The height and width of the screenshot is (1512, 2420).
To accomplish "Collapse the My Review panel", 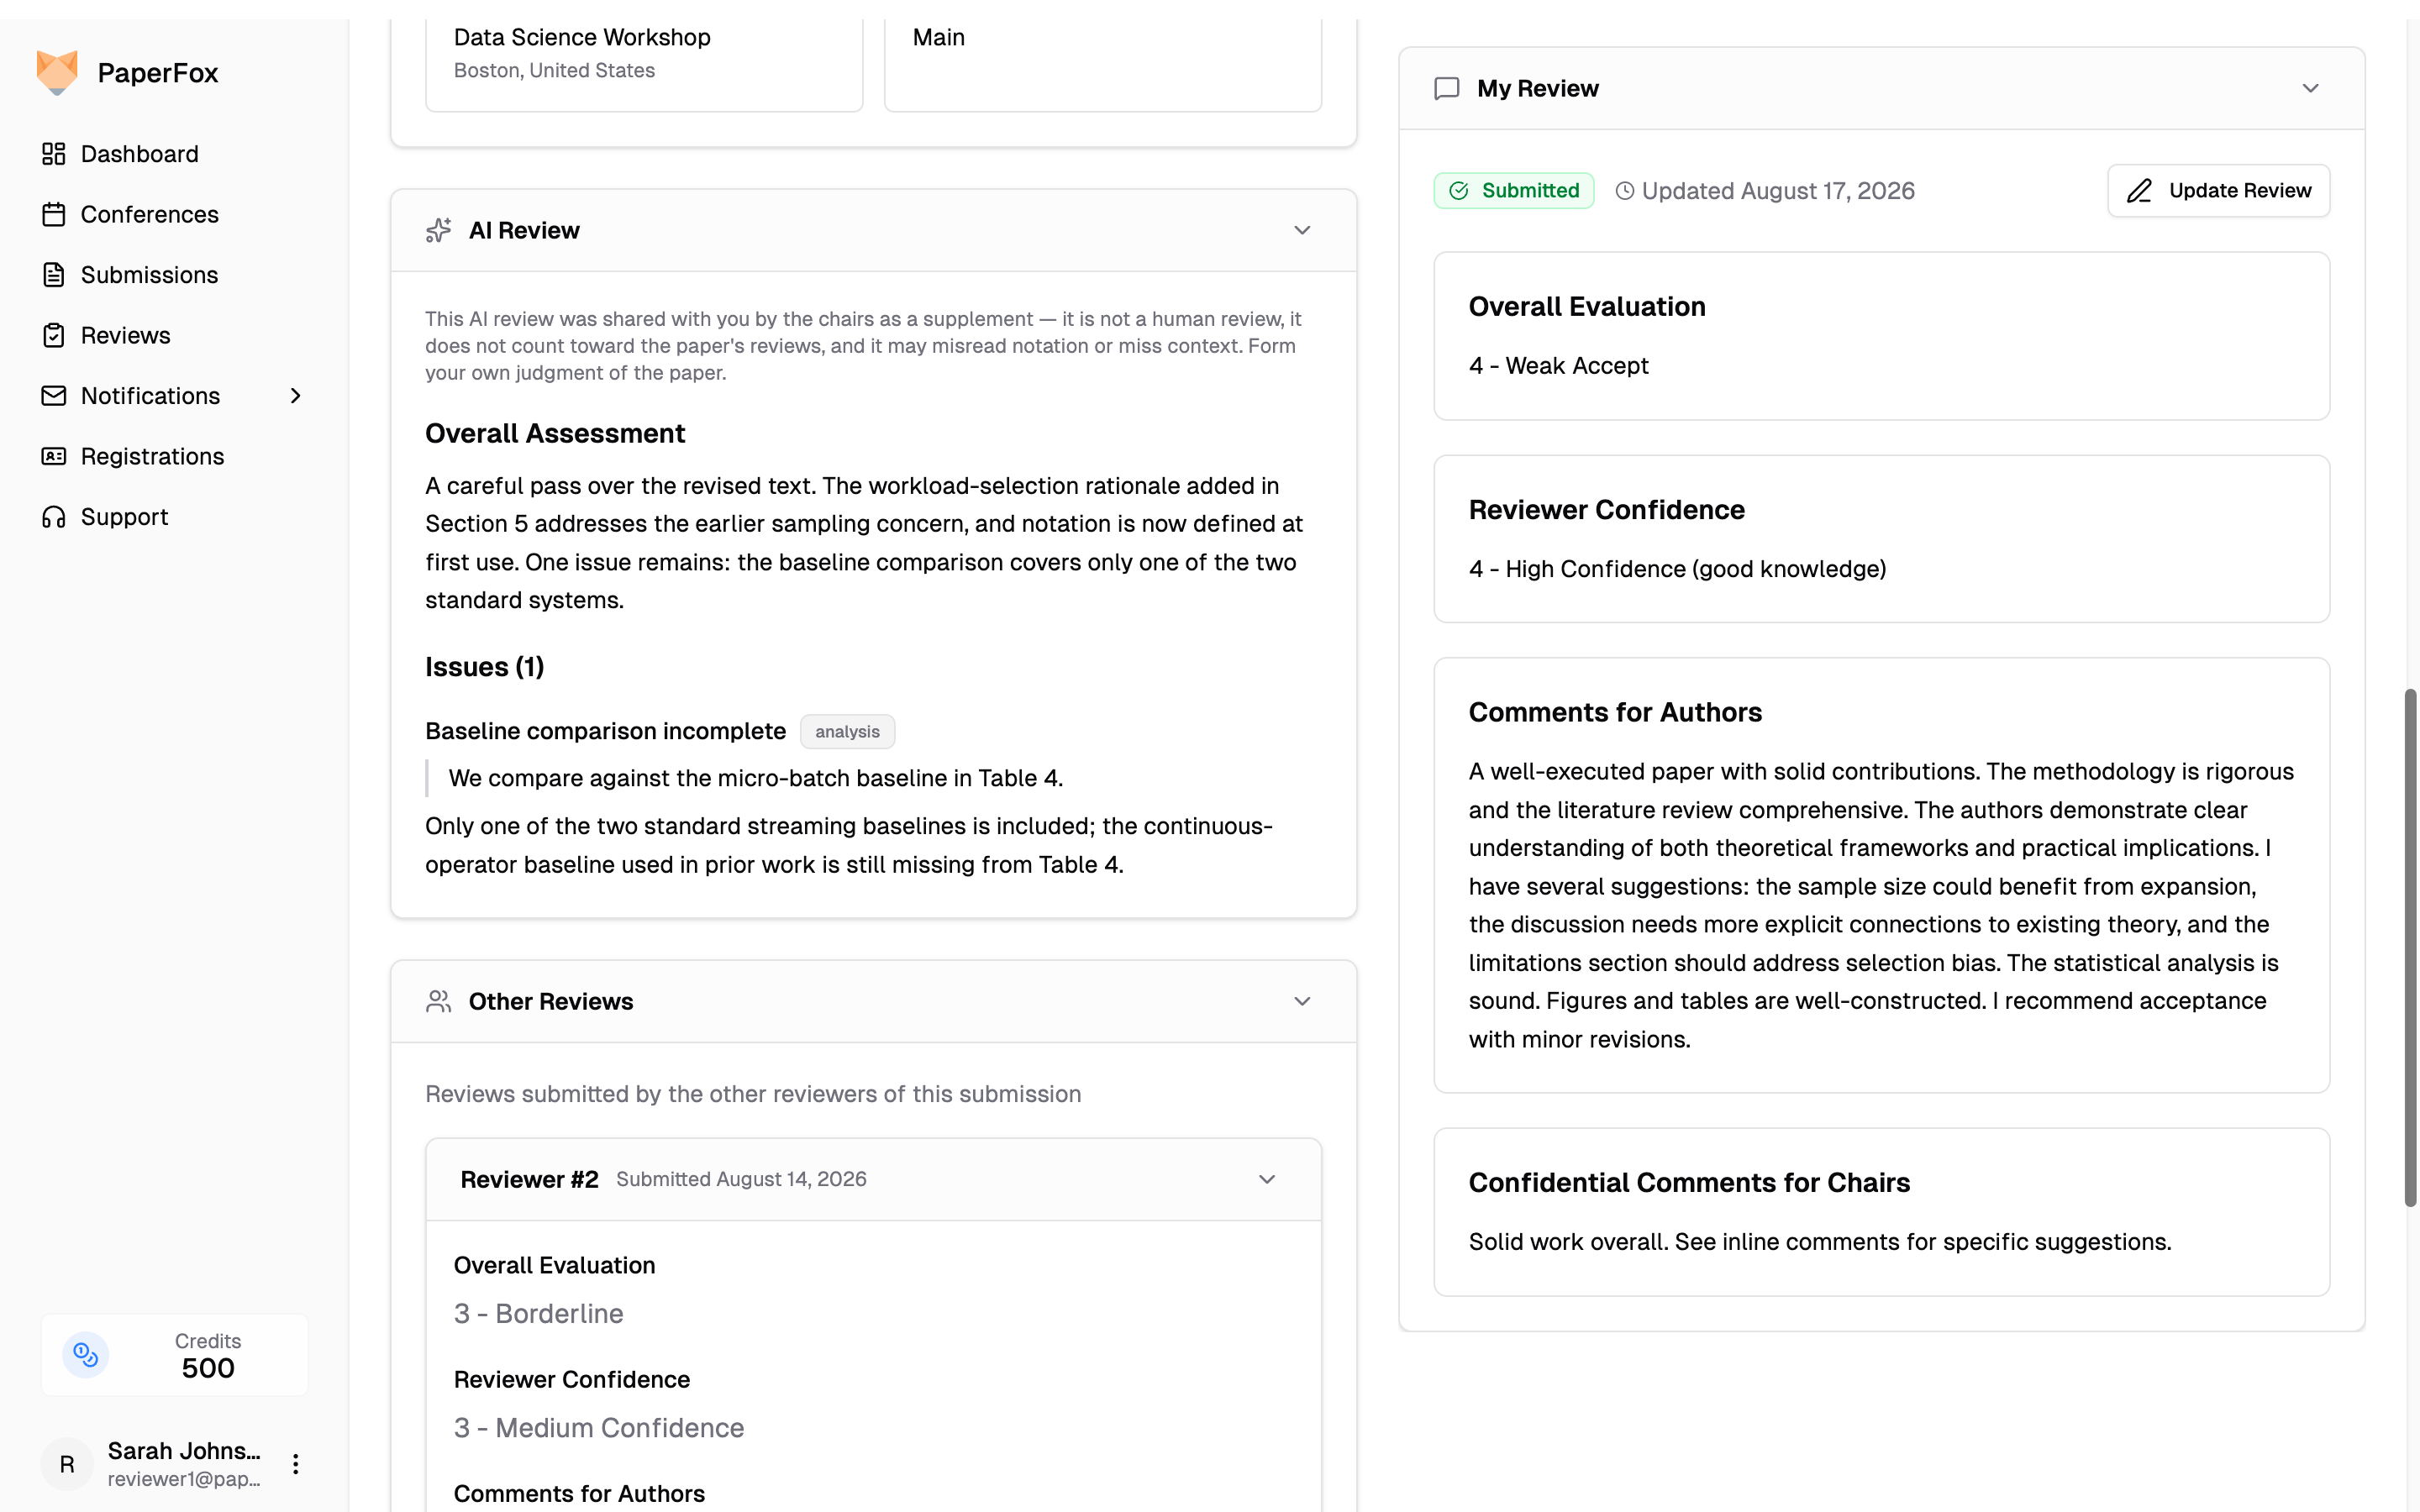I will [2310, 88].
